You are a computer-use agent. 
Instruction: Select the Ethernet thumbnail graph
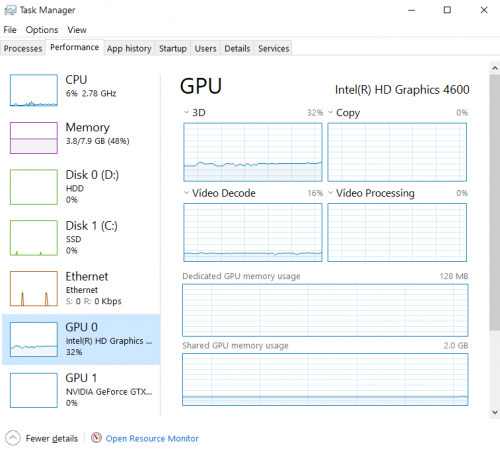pos(34,289)
